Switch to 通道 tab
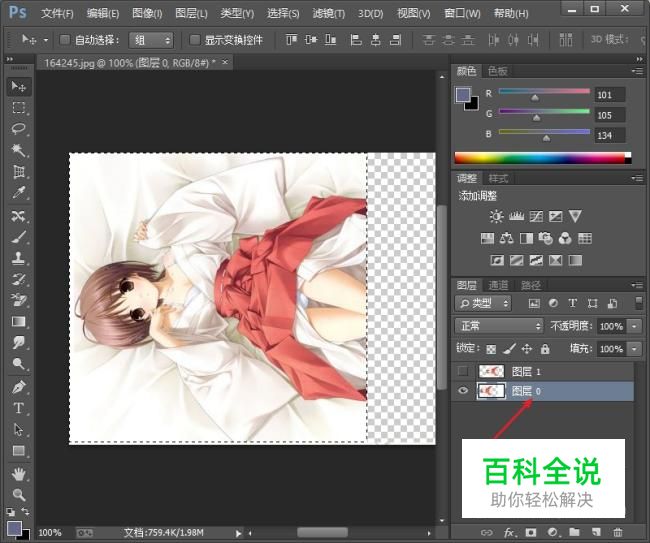 (498, 285)
